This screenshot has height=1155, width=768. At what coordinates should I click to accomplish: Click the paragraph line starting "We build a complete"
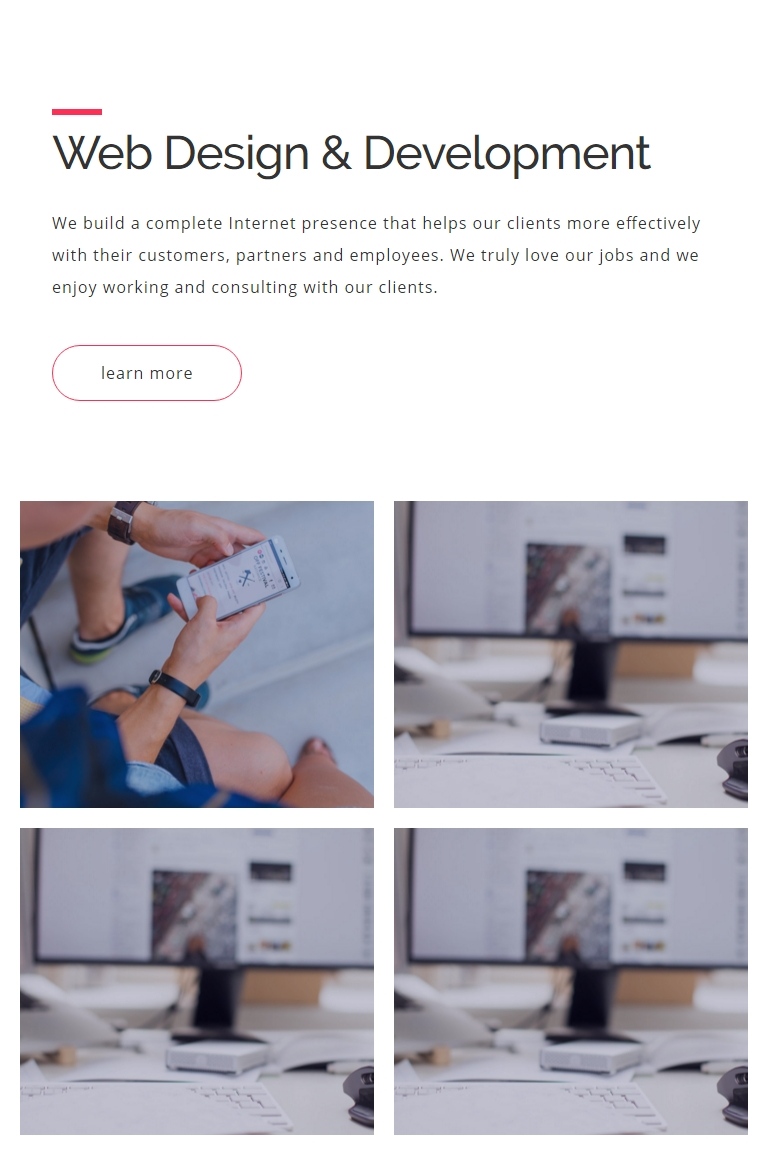tap(376, 223)
